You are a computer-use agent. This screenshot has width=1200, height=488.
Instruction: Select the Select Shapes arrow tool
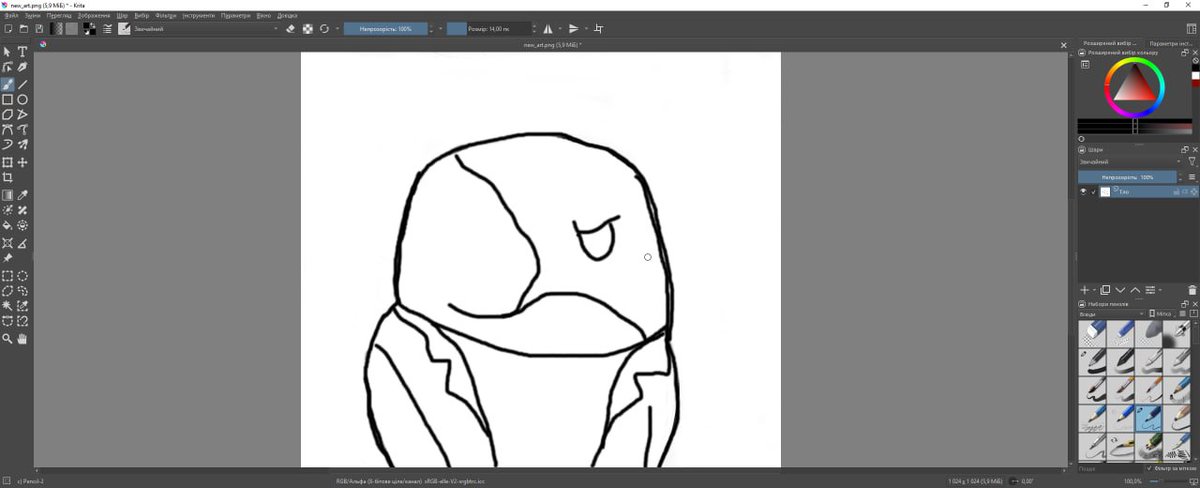pos(8,51)
